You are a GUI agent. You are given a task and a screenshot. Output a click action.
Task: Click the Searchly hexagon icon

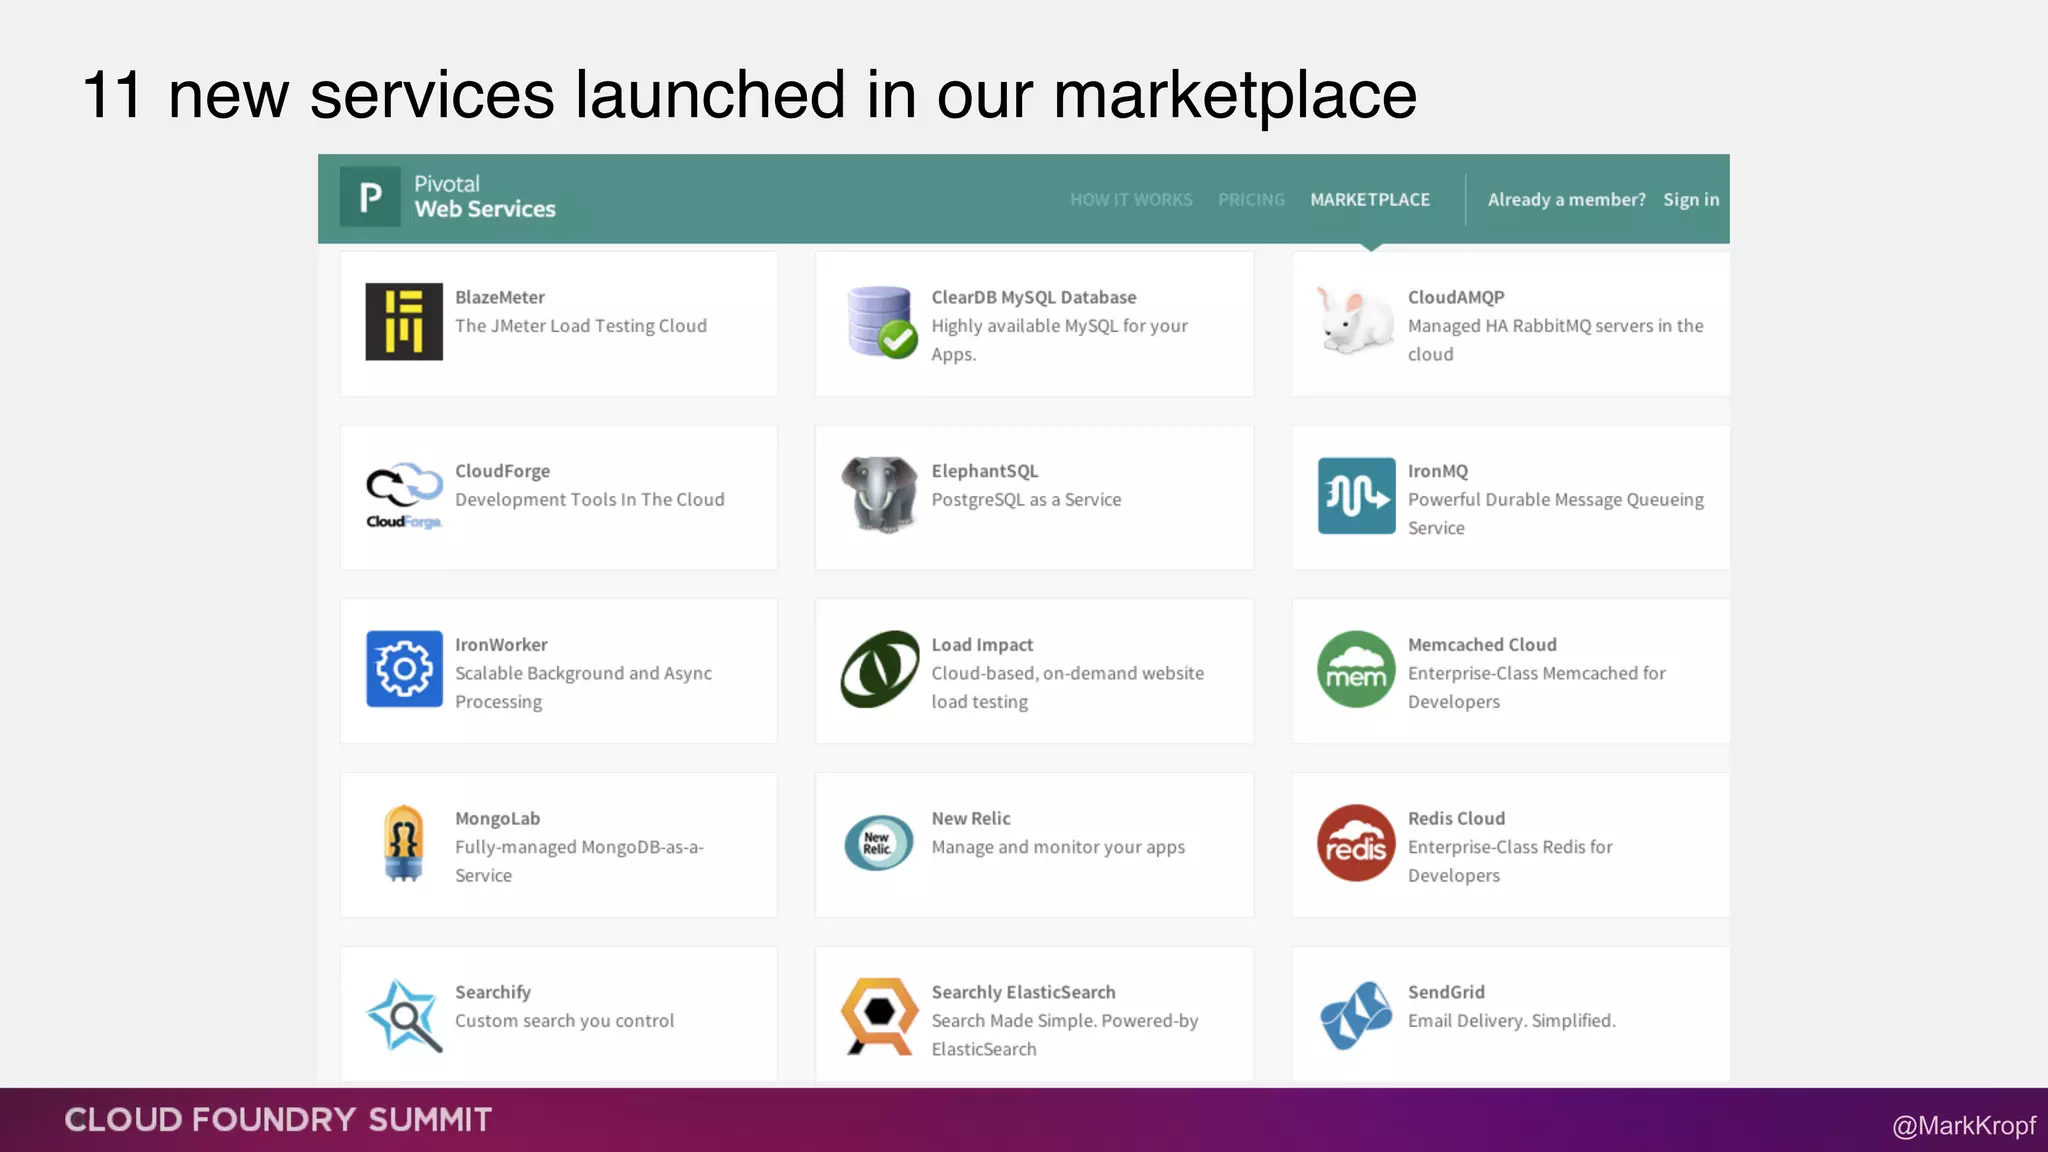coord(880,1016)
